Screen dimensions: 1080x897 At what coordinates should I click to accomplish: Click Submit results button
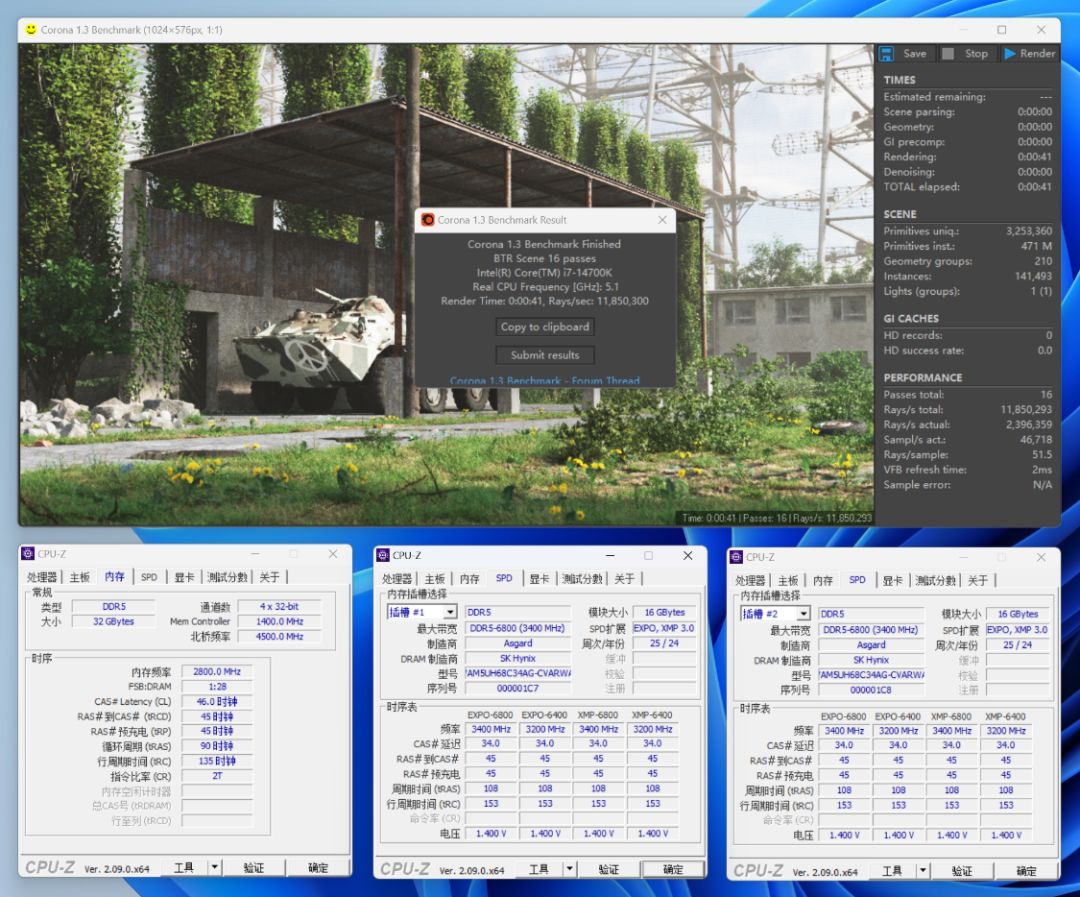click(545, 355)
